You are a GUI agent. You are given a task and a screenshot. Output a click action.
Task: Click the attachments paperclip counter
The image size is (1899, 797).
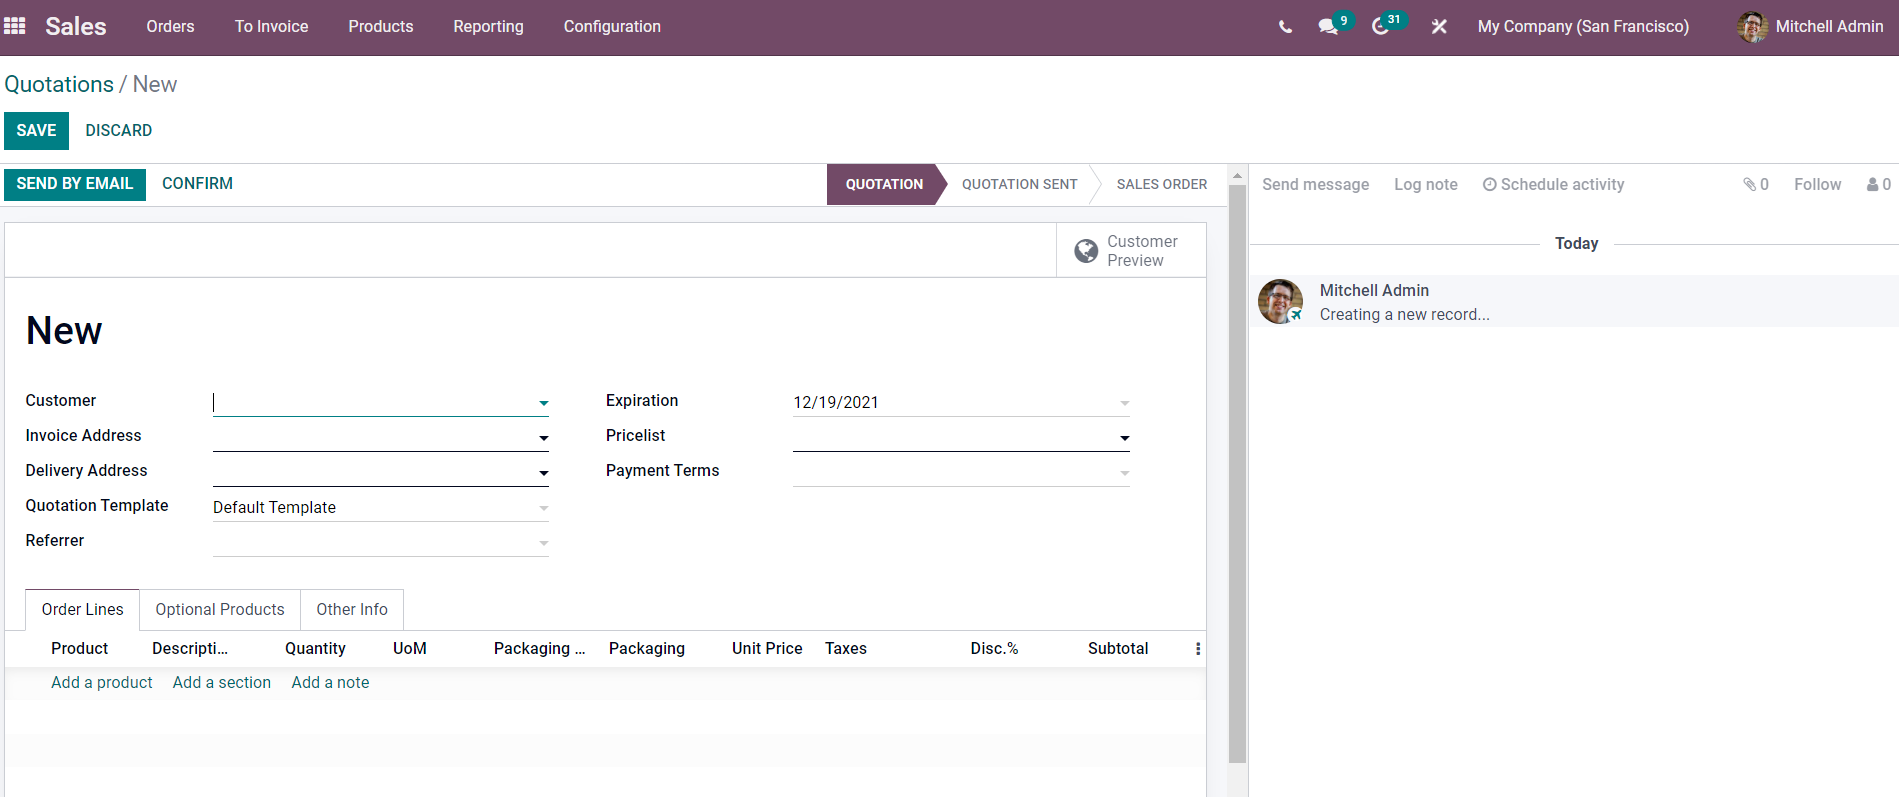pyautogui.click(x=1756, y=184)
